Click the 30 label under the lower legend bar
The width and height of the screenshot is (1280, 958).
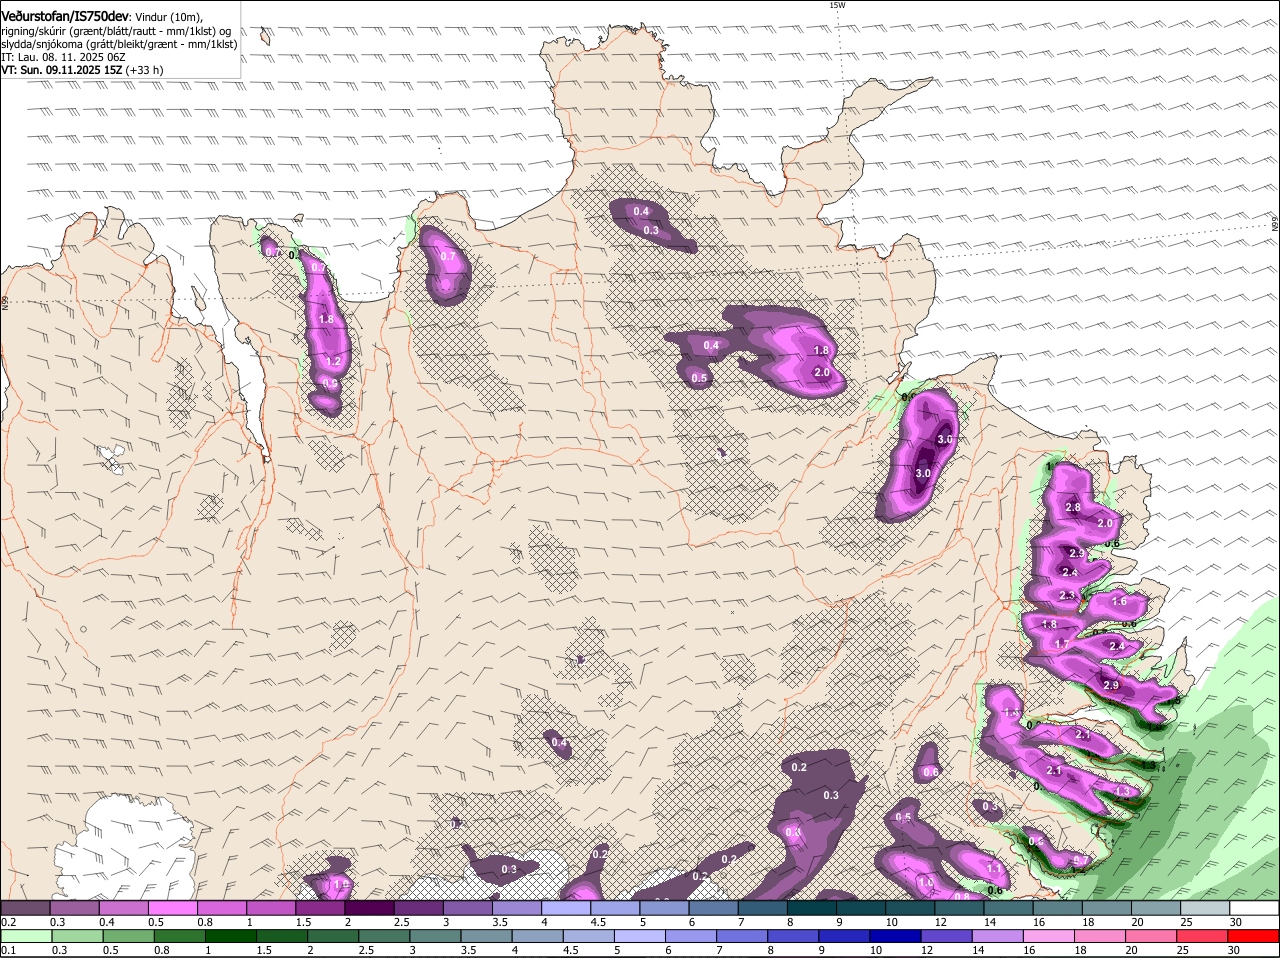pyautogui.click(x=1233, y=950)
